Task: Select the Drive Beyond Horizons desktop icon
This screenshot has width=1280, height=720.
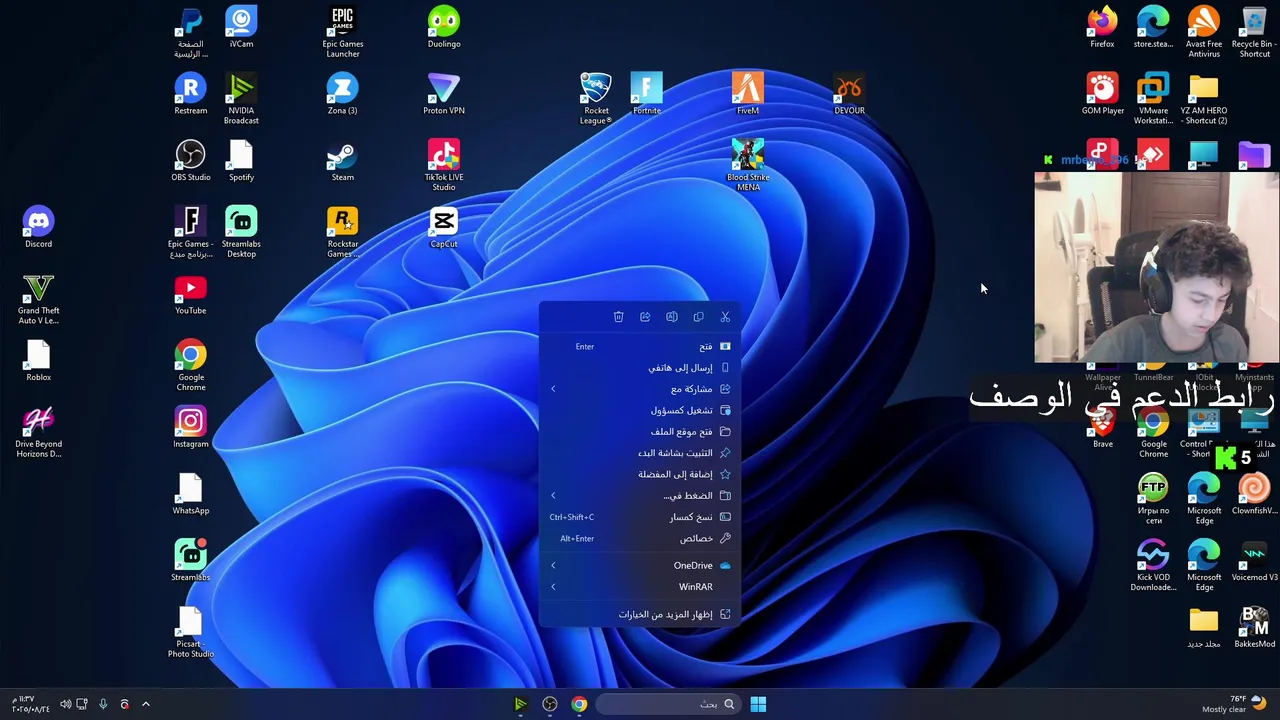Action: pos(38,432)
